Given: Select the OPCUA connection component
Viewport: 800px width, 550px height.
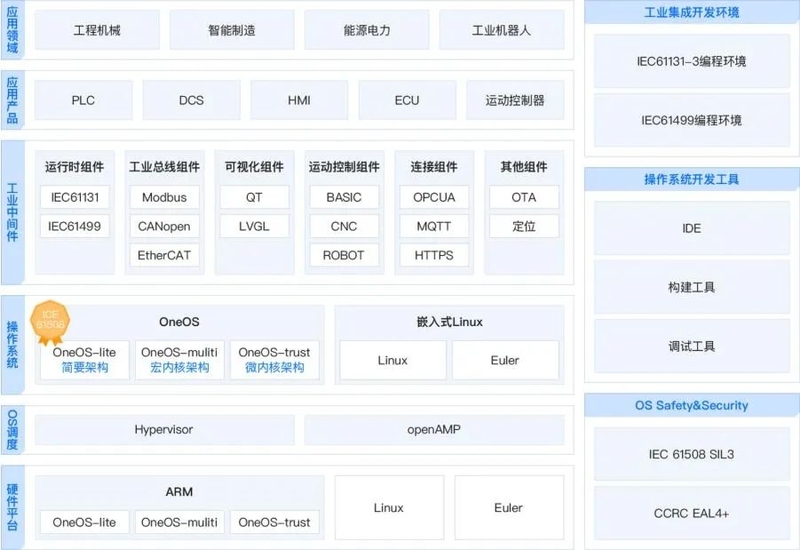Looking at the screenshot, I should pos(434,198).
